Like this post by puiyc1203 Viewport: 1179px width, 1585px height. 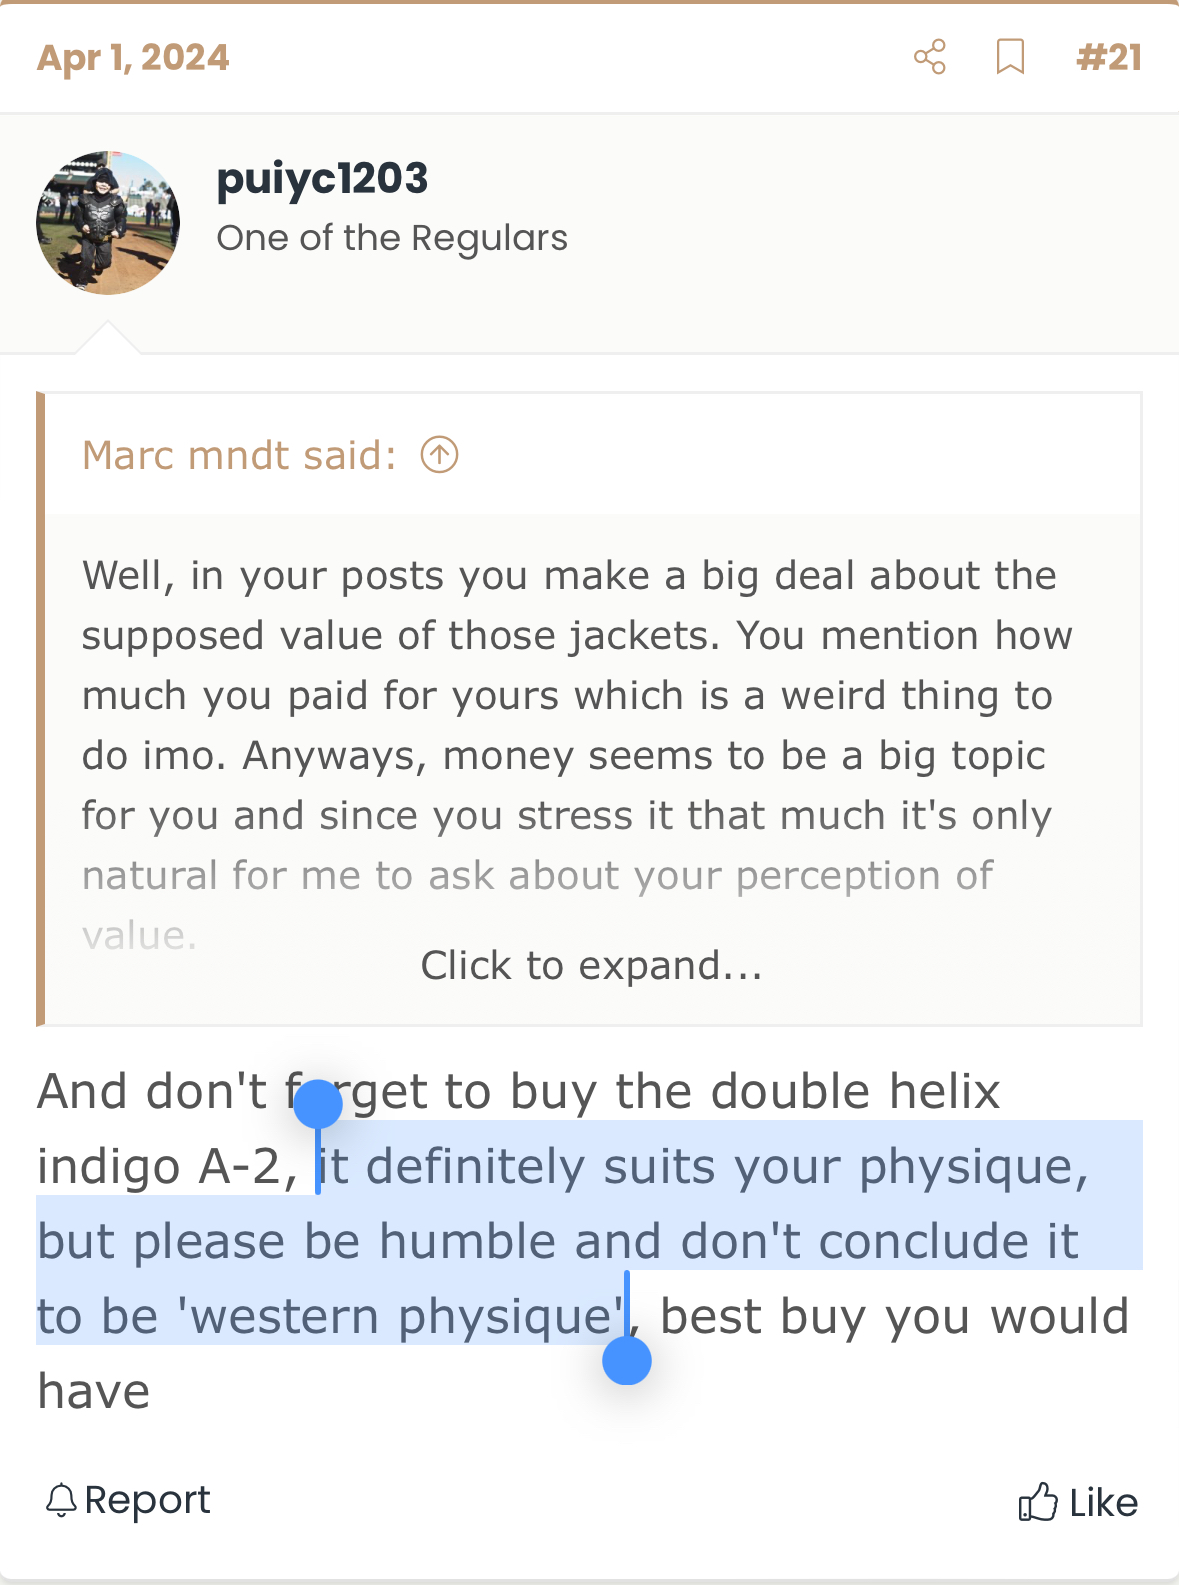[1078, 1502]
